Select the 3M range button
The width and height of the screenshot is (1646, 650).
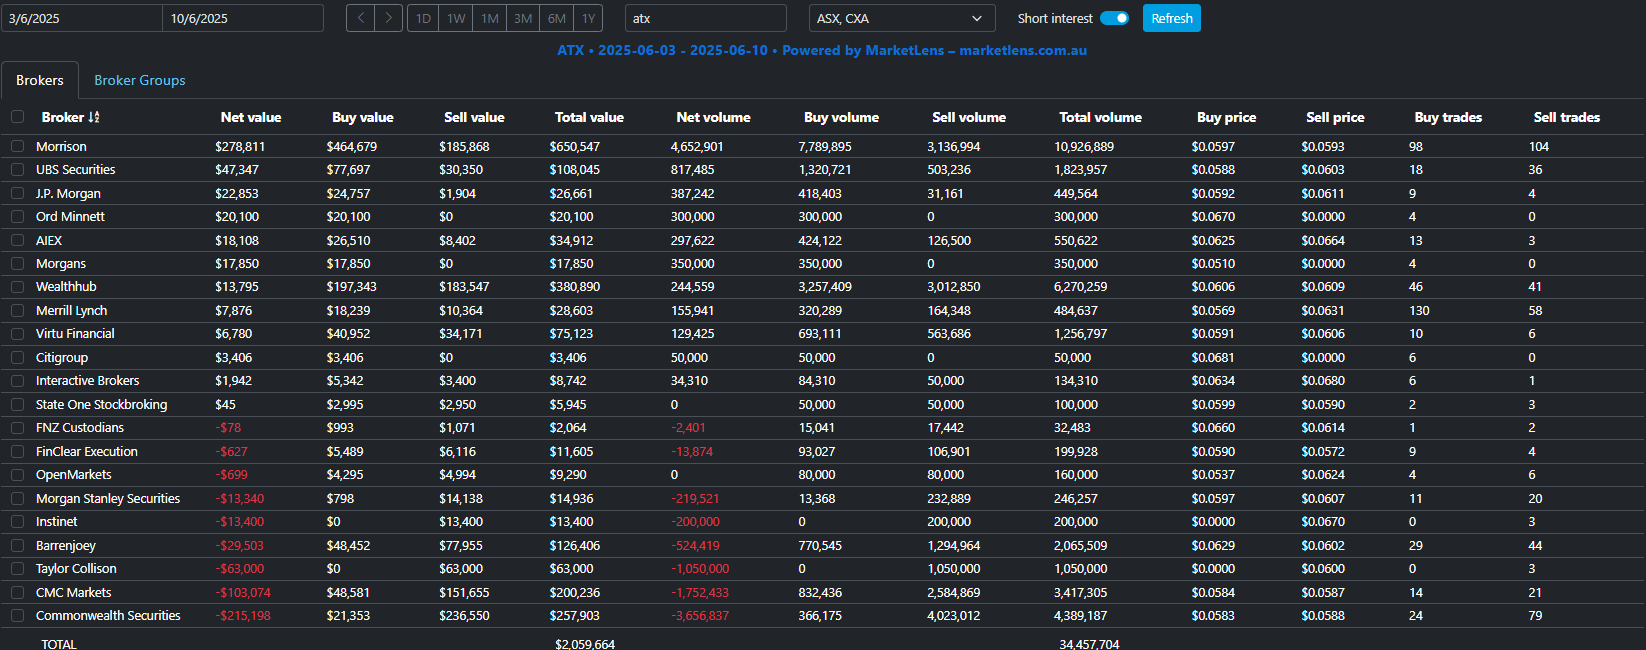[x=523, y=18]
